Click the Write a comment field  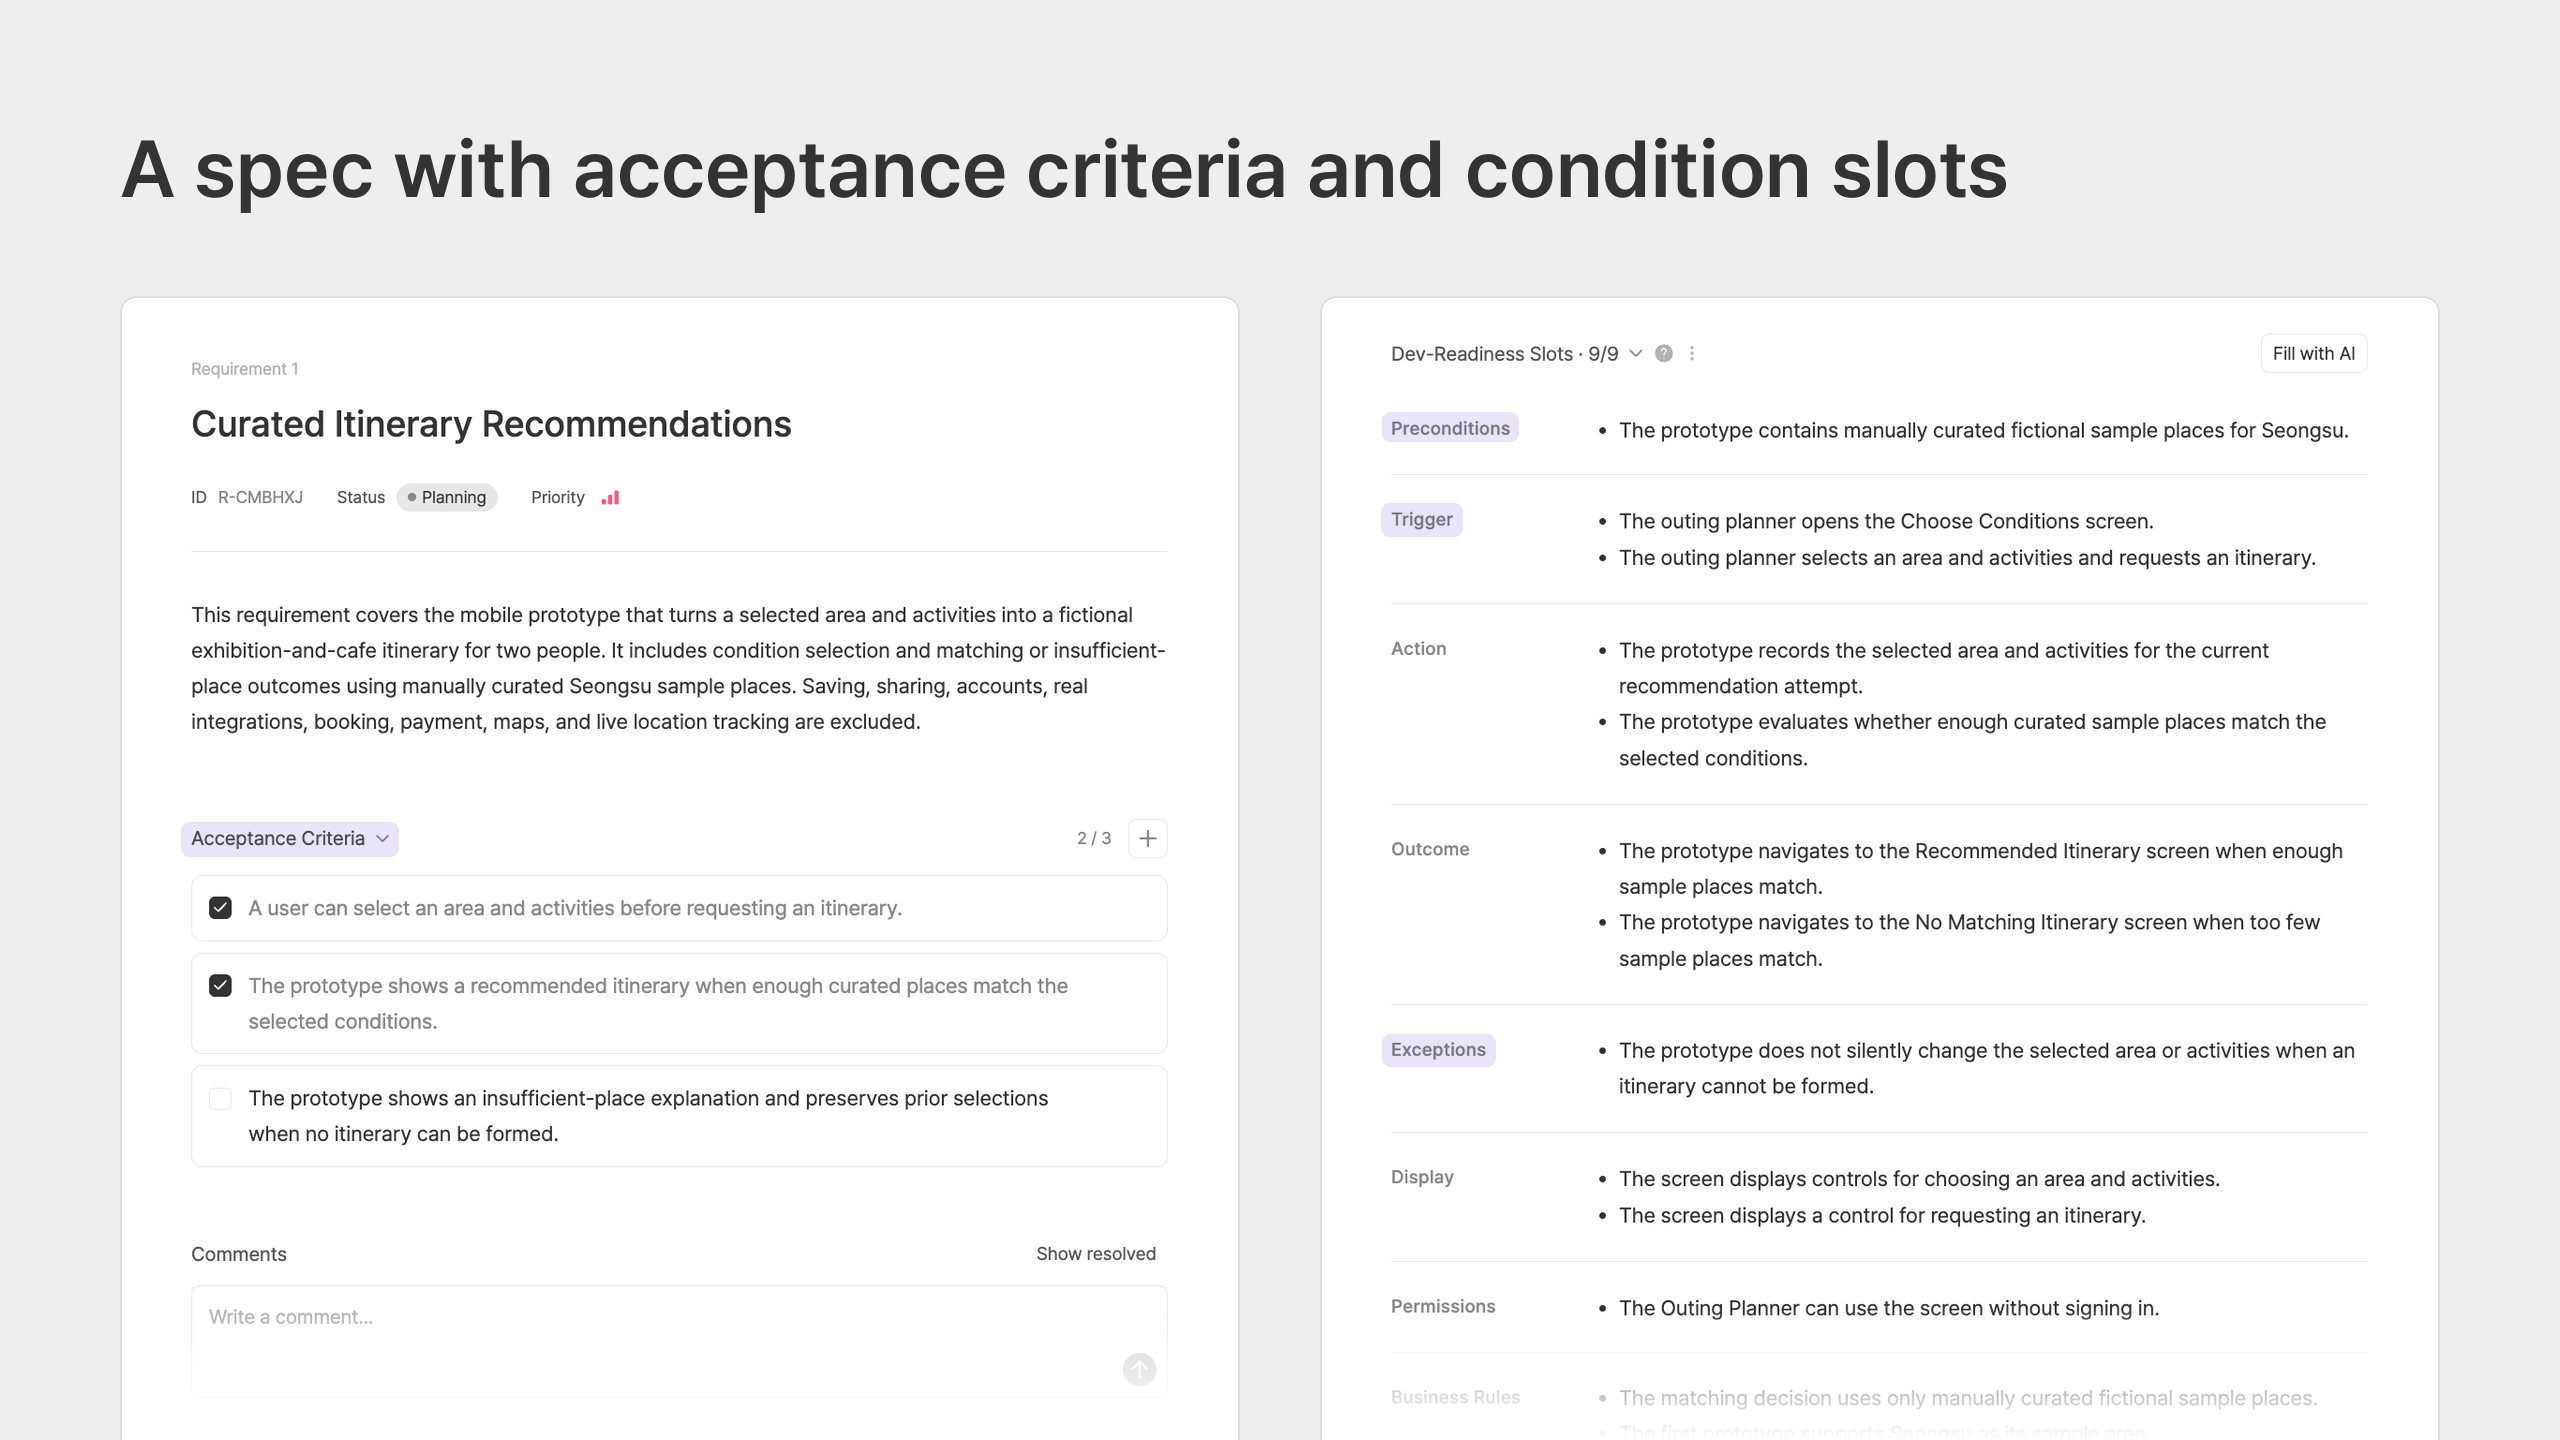point(679,1340)
